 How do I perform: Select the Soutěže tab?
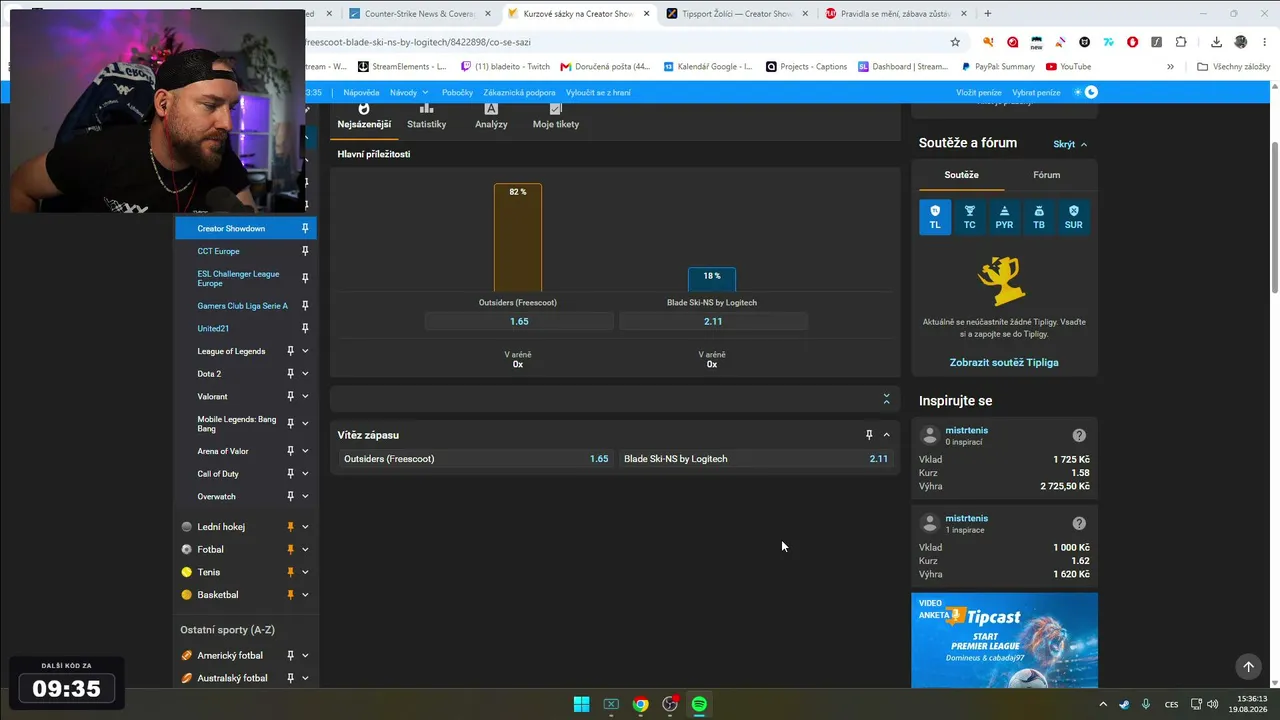962,175
